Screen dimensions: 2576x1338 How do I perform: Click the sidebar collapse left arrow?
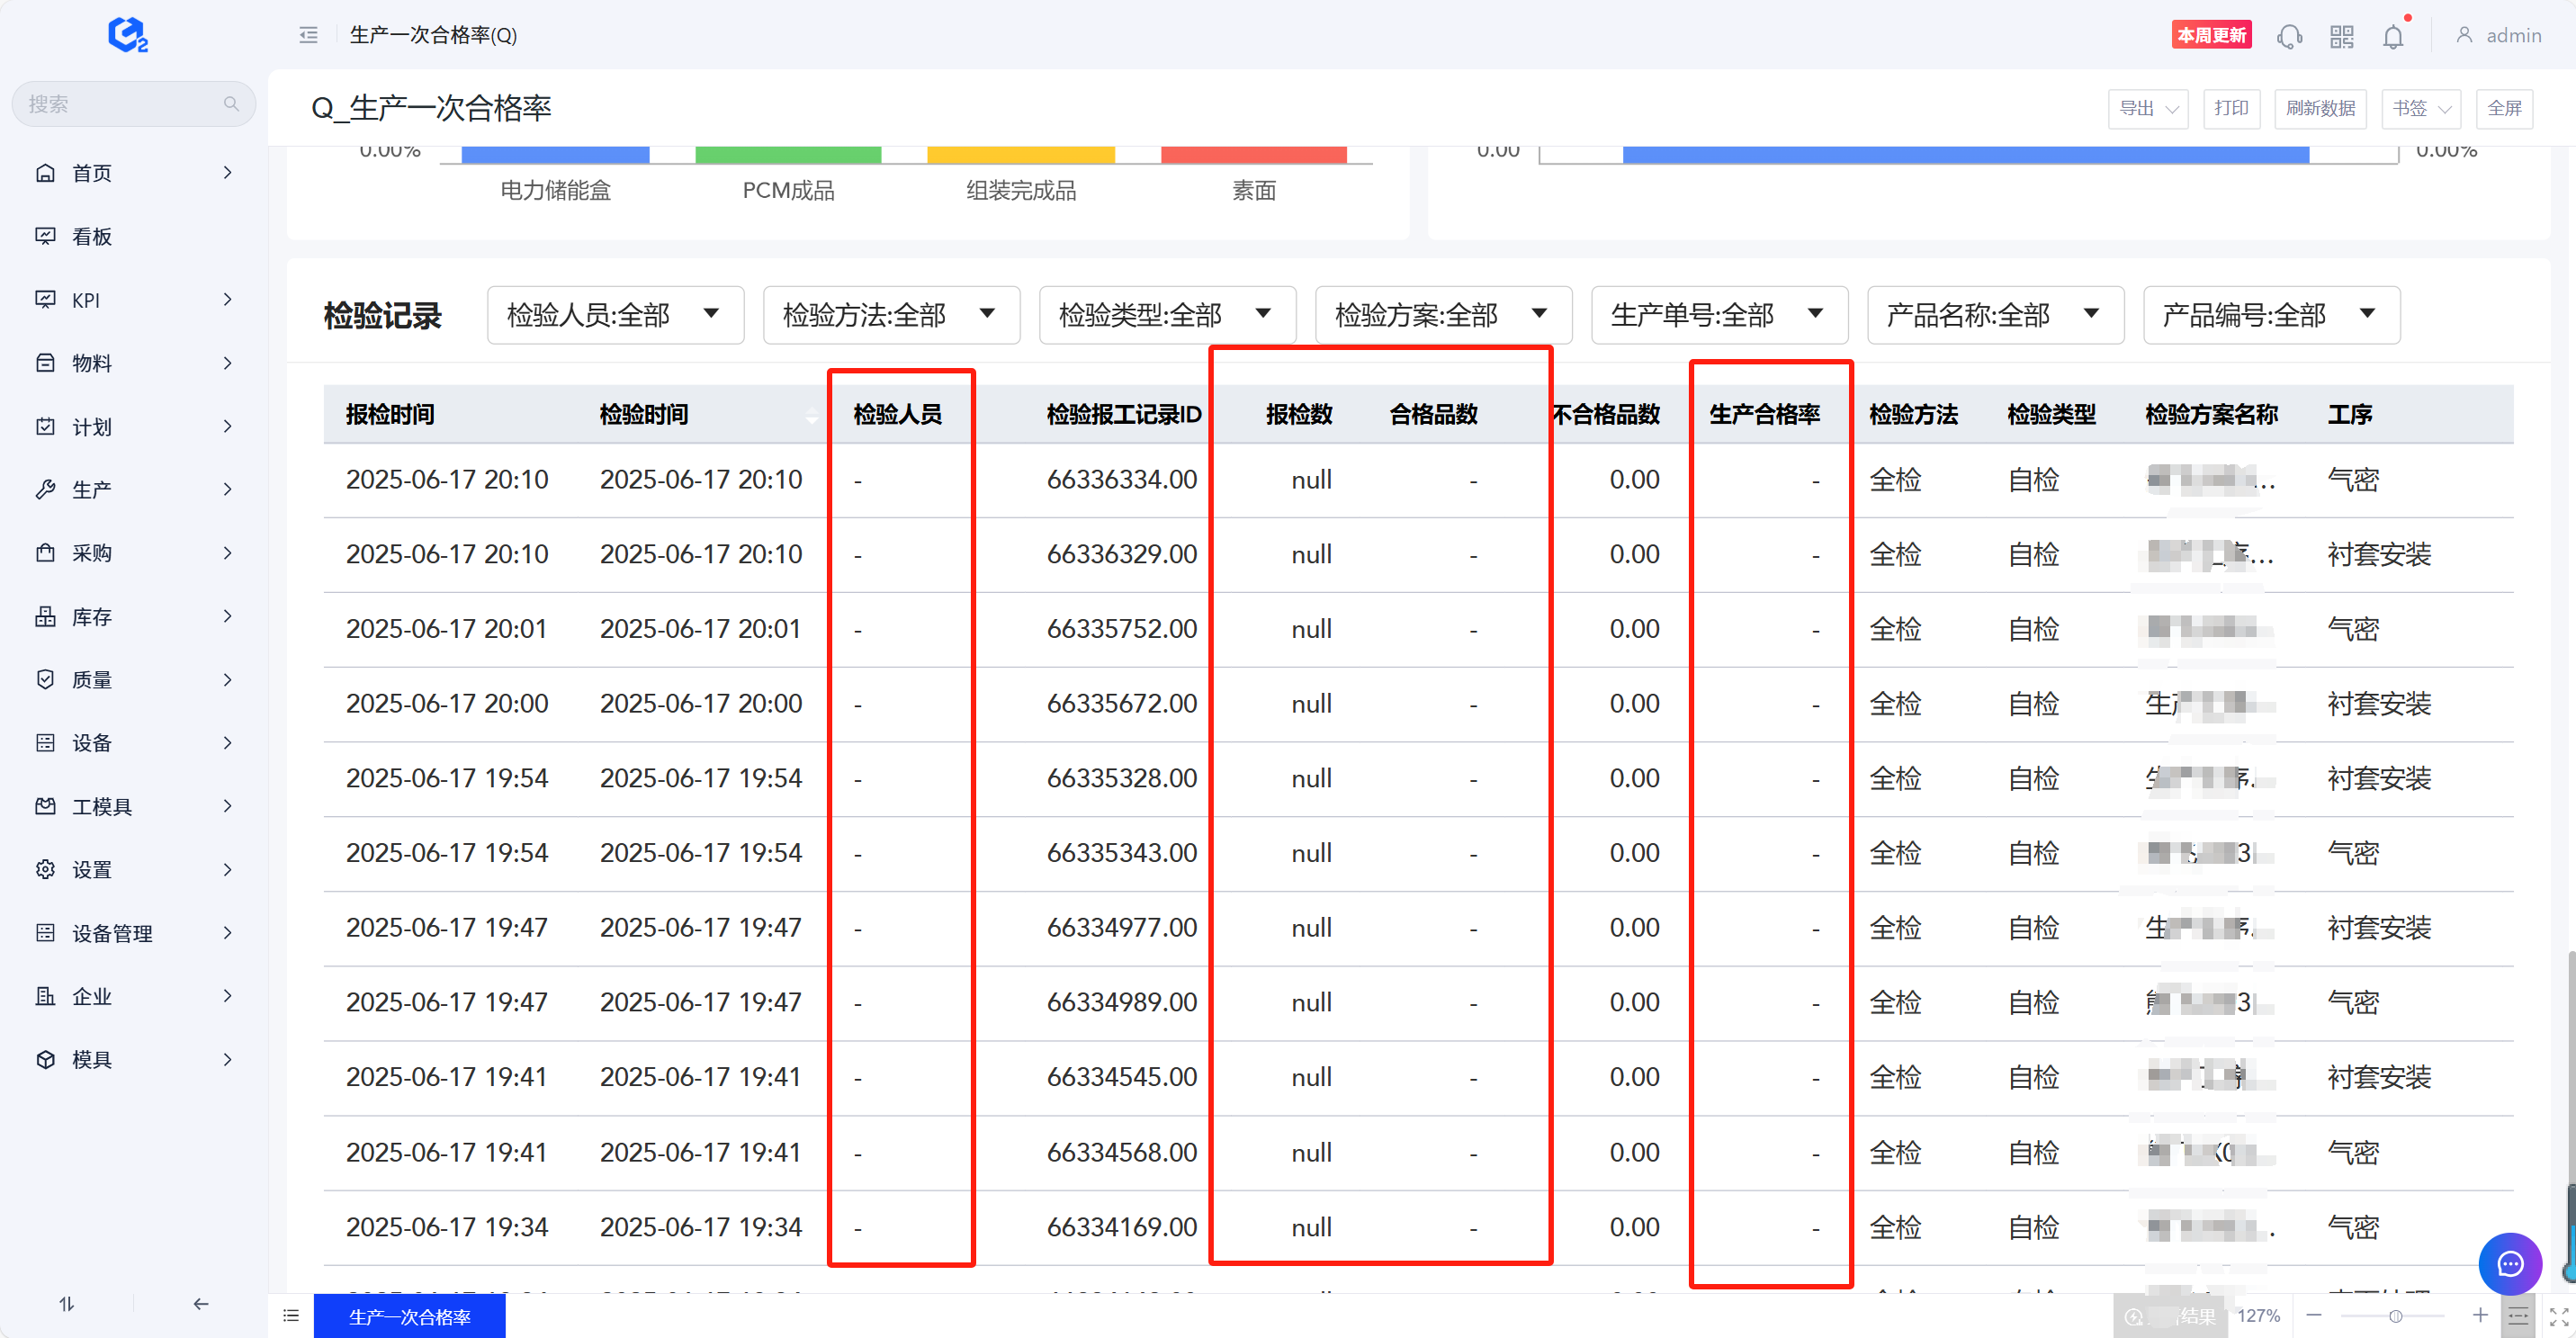[x=200, y=1303]
